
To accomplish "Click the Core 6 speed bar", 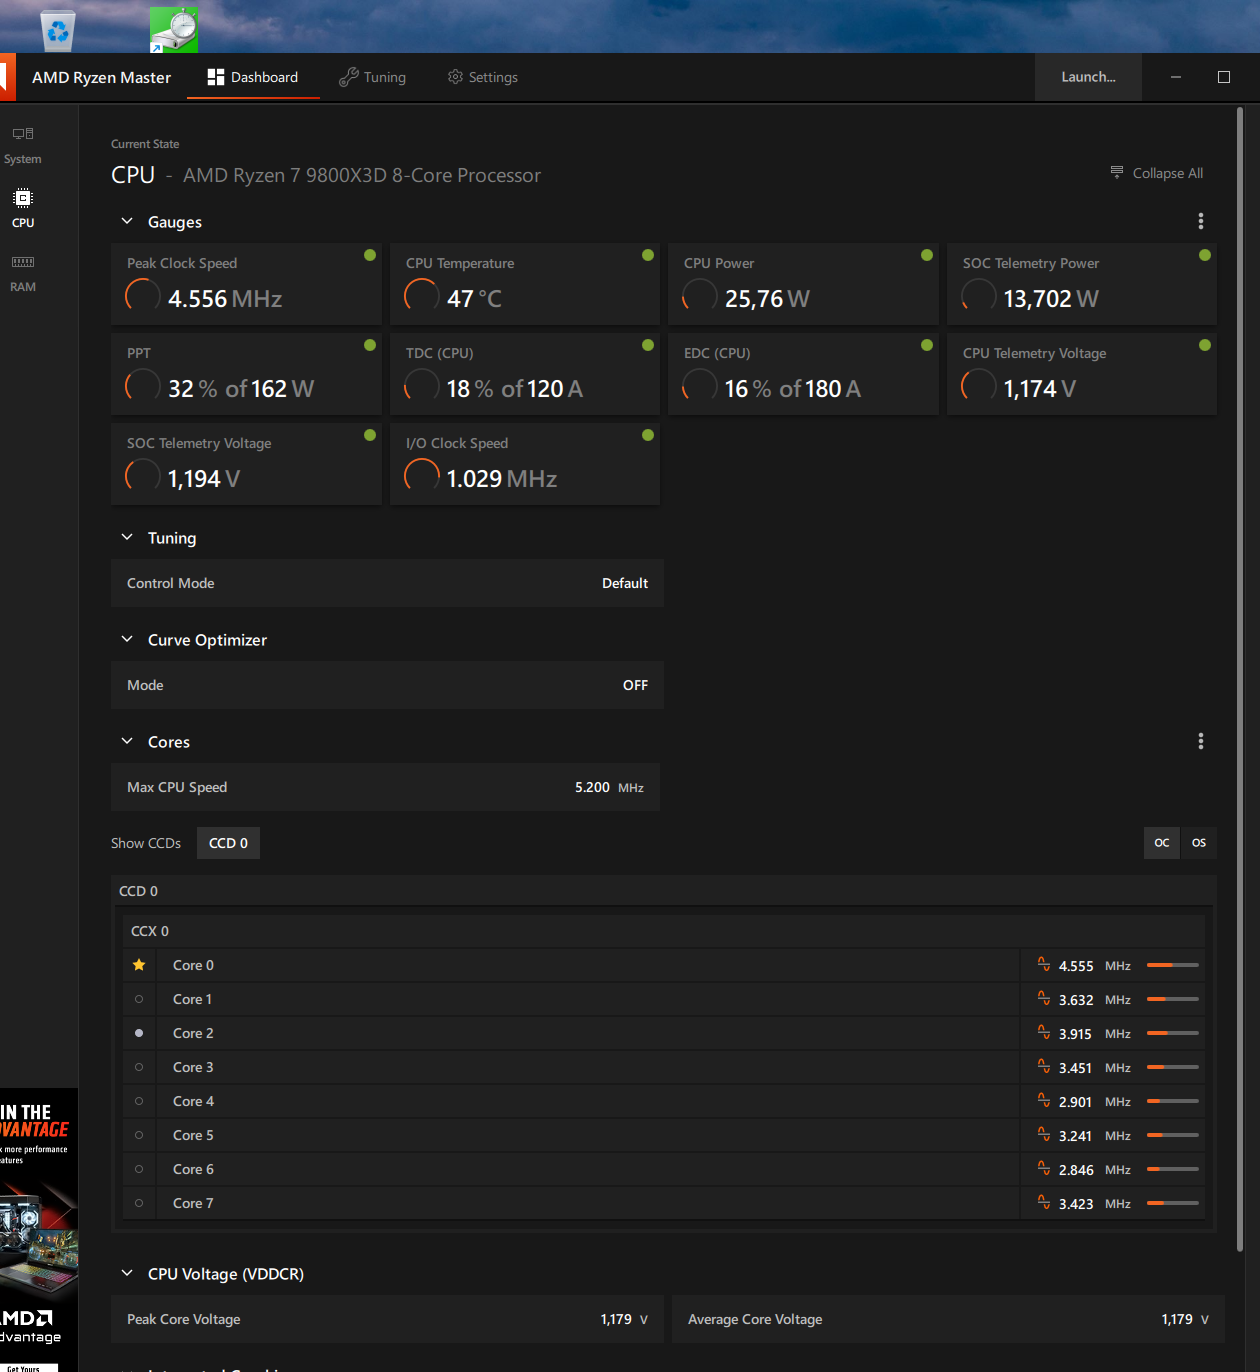I will click(x=1173, y=1169).
